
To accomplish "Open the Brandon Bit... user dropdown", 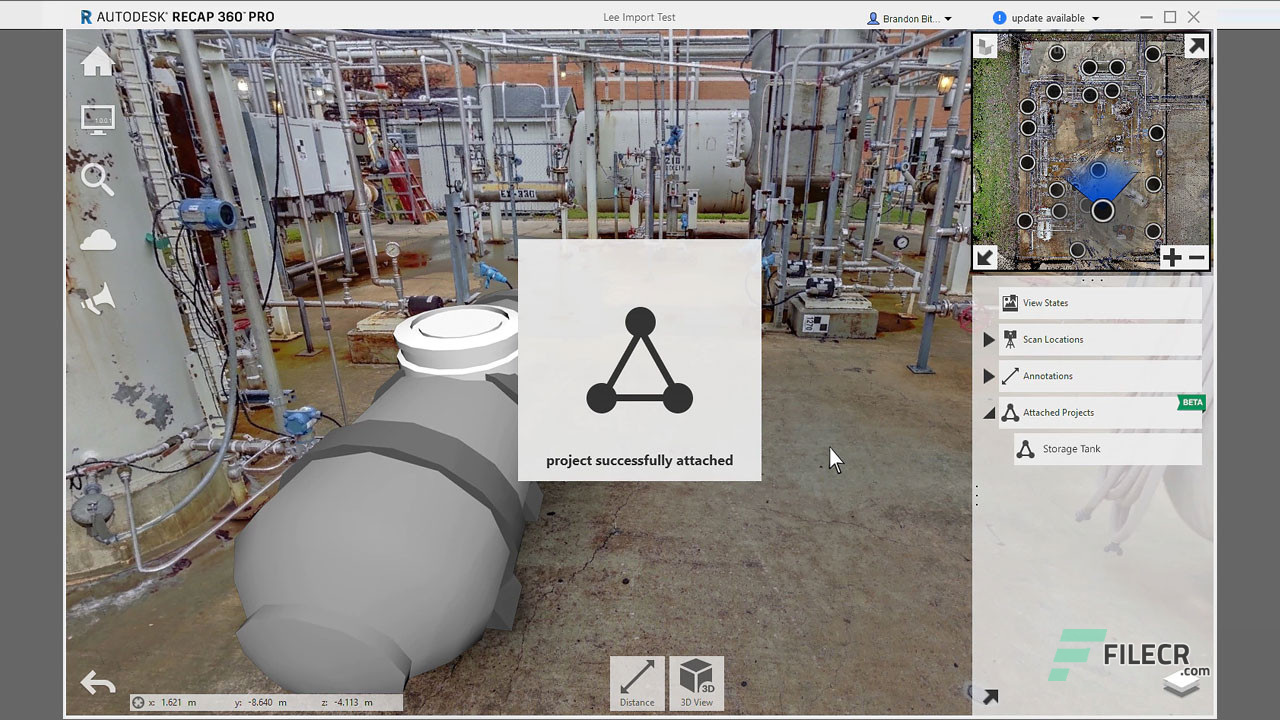I will coord(910,18).
